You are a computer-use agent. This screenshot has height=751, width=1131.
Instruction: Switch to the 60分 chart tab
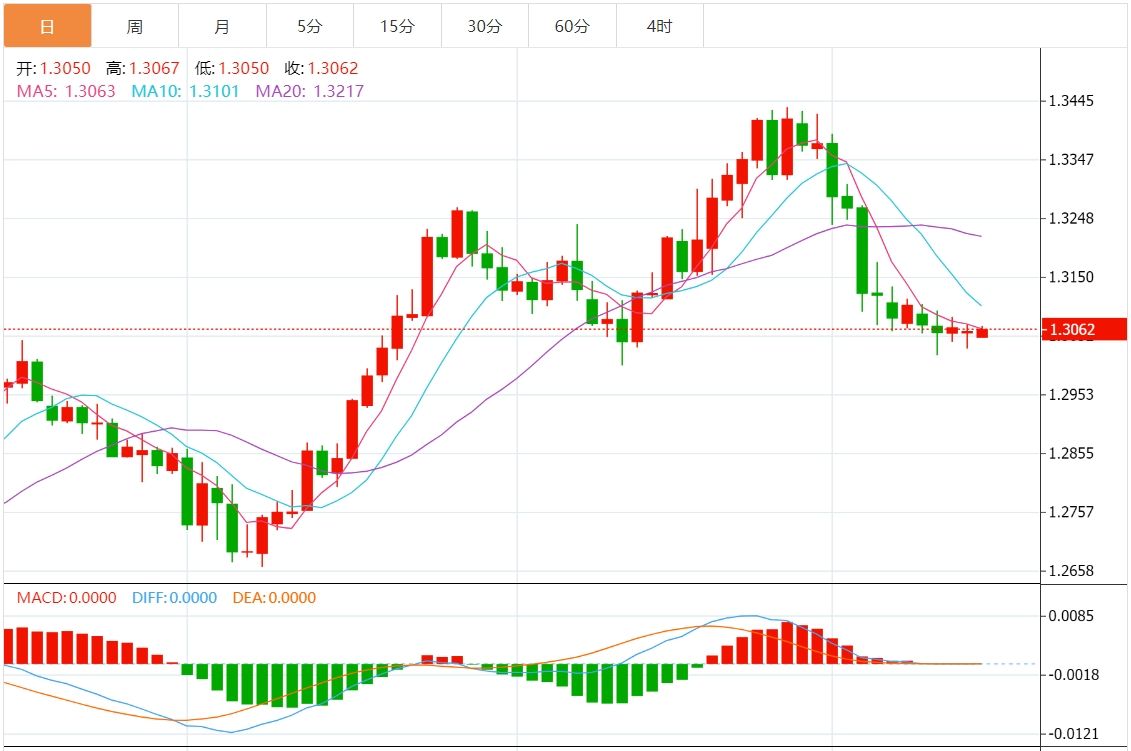pyautogui.click(x=572, y=26)
